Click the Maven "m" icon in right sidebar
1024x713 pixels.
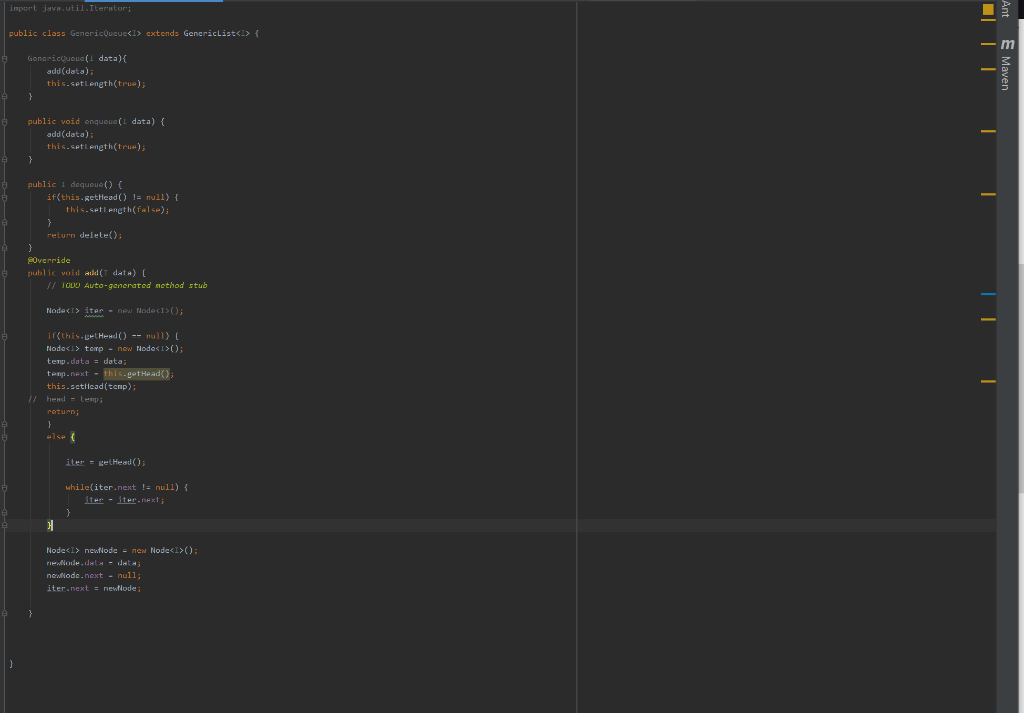pyautogui.click(x=1008, y=44)
